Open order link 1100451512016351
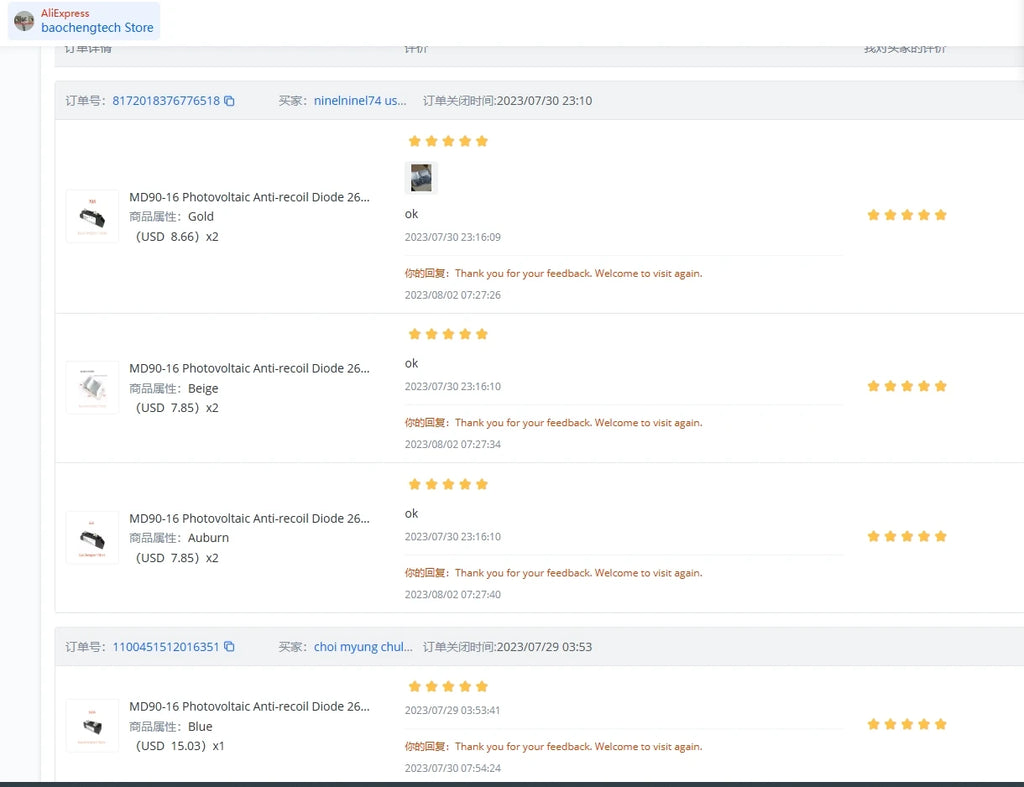Viewport: 1024px width, 787px height. click(166, 647)
